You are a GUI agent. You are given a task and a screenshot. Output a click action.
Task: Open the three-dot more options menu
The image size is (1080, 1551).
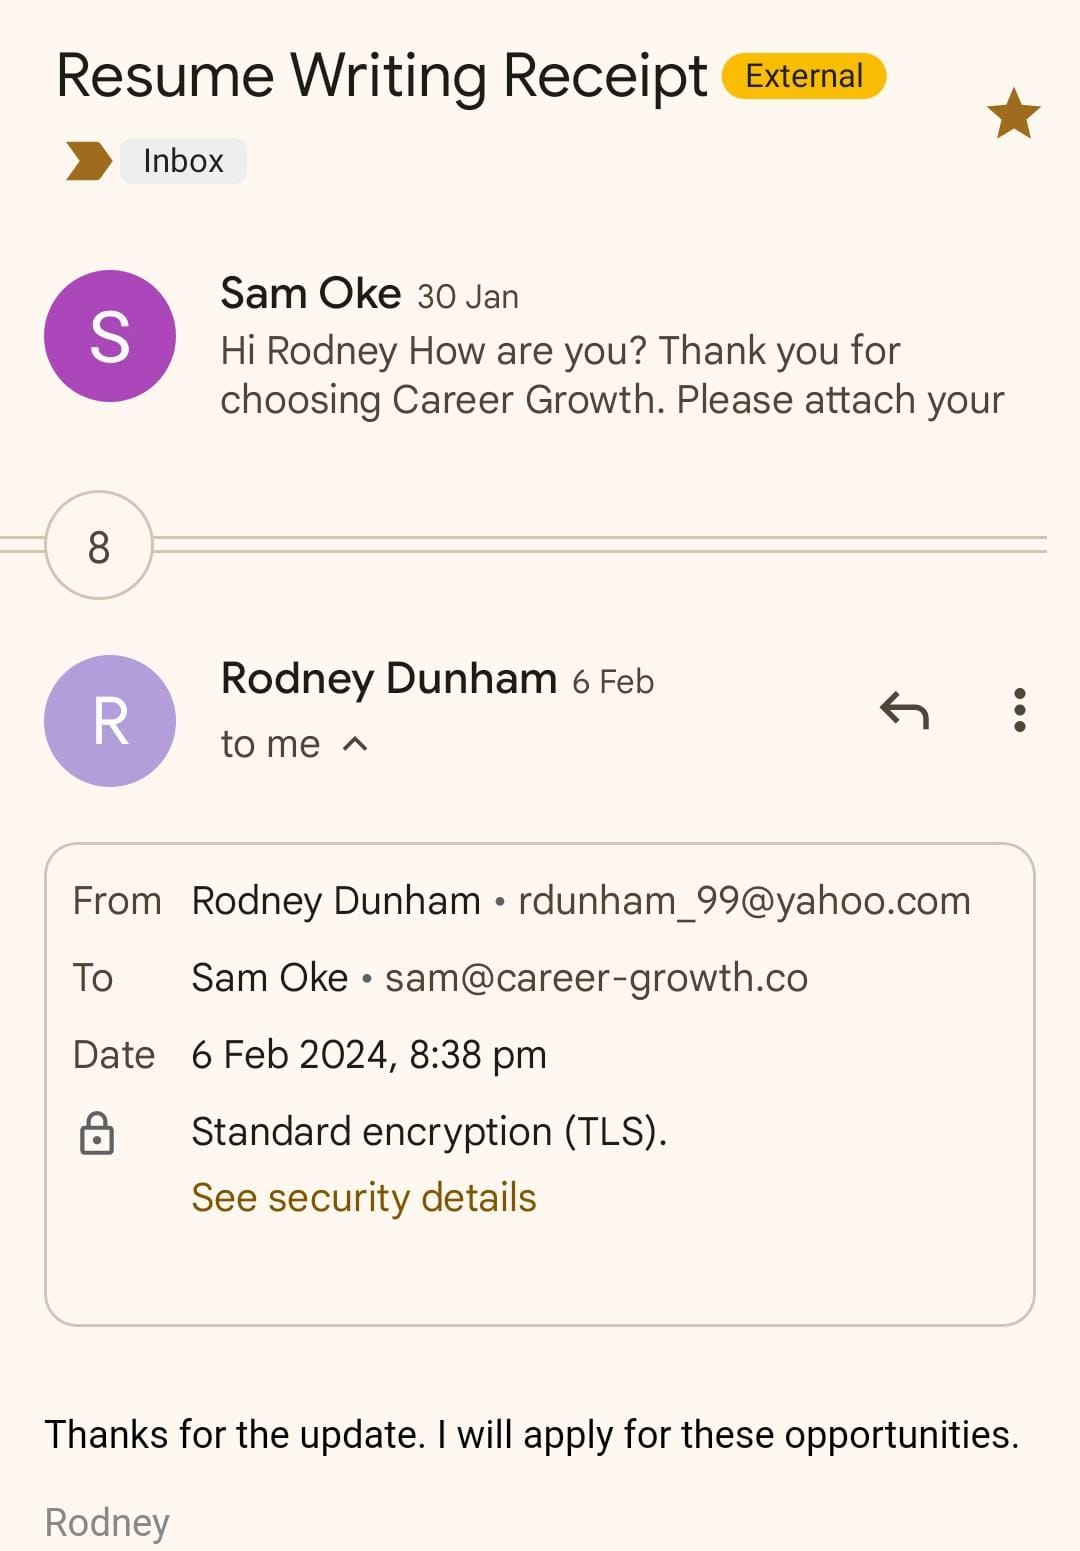point(1019,710)
